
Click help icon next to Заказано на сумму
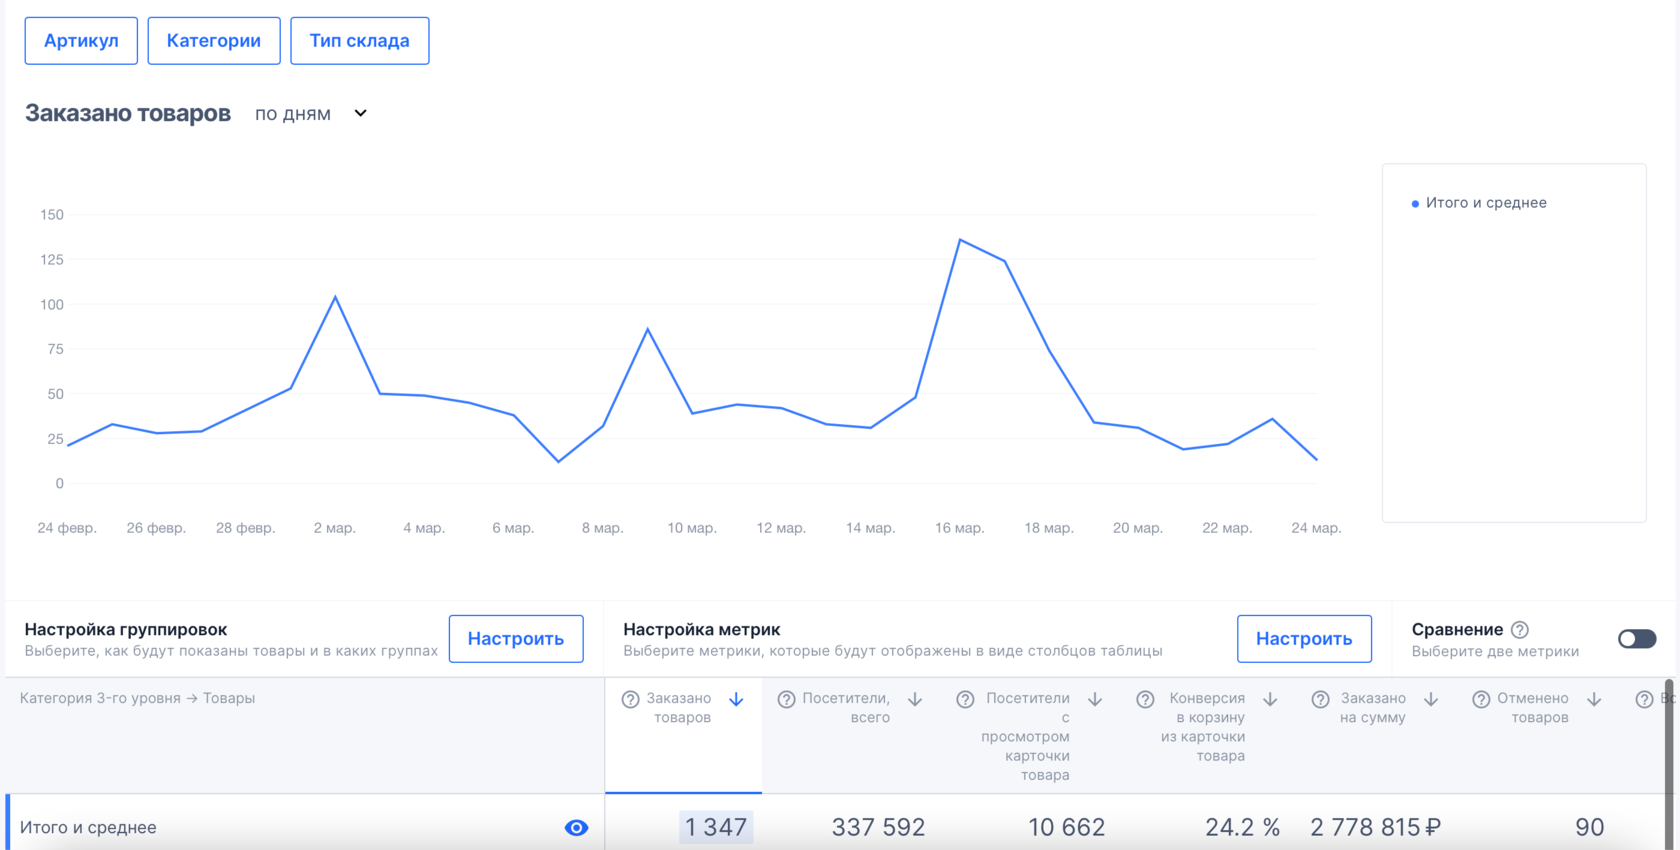[x=1320, y=699]
